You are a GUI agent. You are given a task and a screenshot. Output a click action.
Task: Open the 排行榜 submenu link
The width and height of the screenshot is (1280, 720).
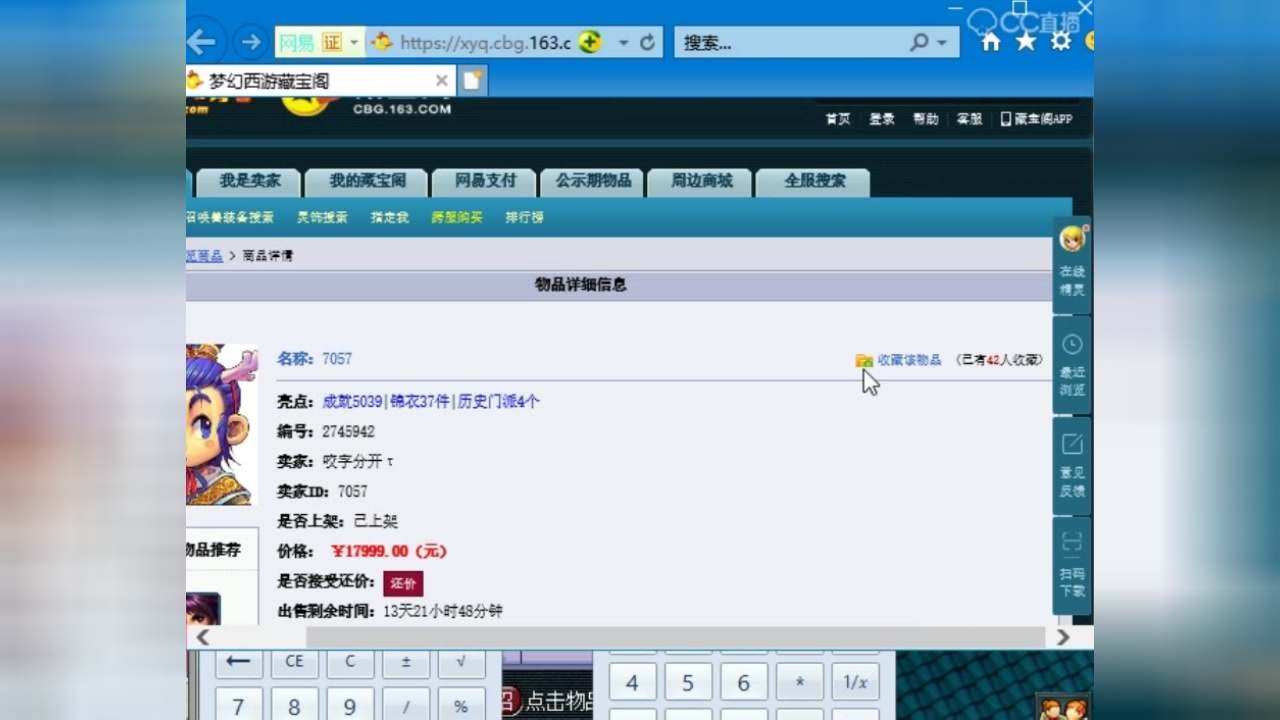click(524, 217)
